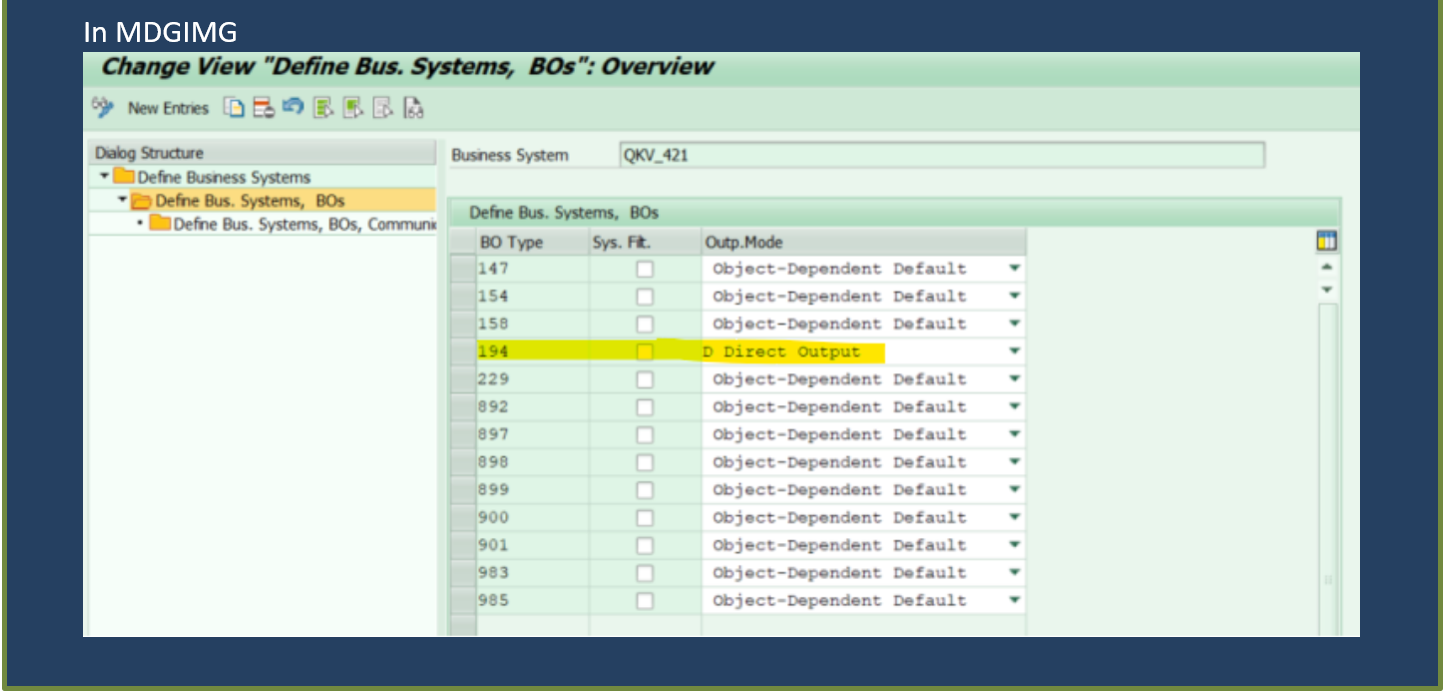Click the Display/Change toggle icon
Viewport: 1446px width, 694px height.
tap(102, 107)
